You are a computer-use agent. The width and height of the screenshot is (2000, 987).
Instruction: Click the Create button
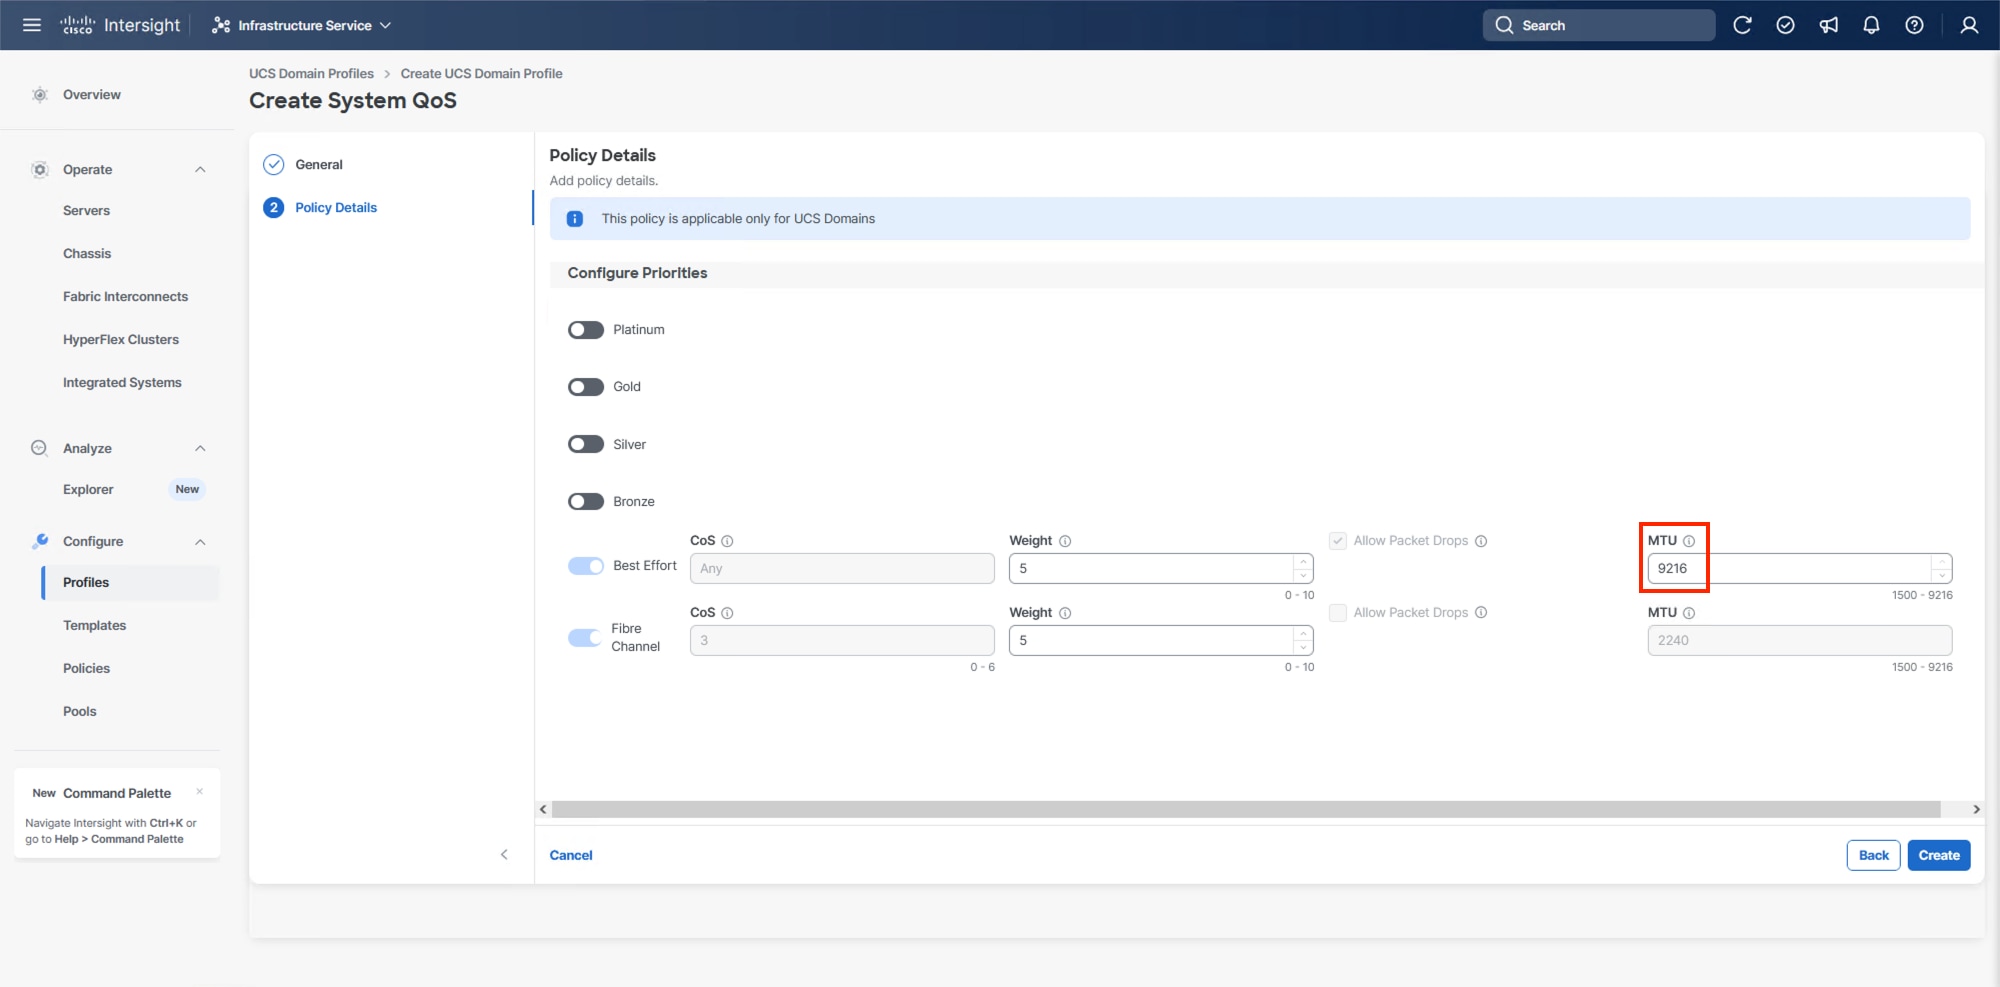click(1938, 855)
